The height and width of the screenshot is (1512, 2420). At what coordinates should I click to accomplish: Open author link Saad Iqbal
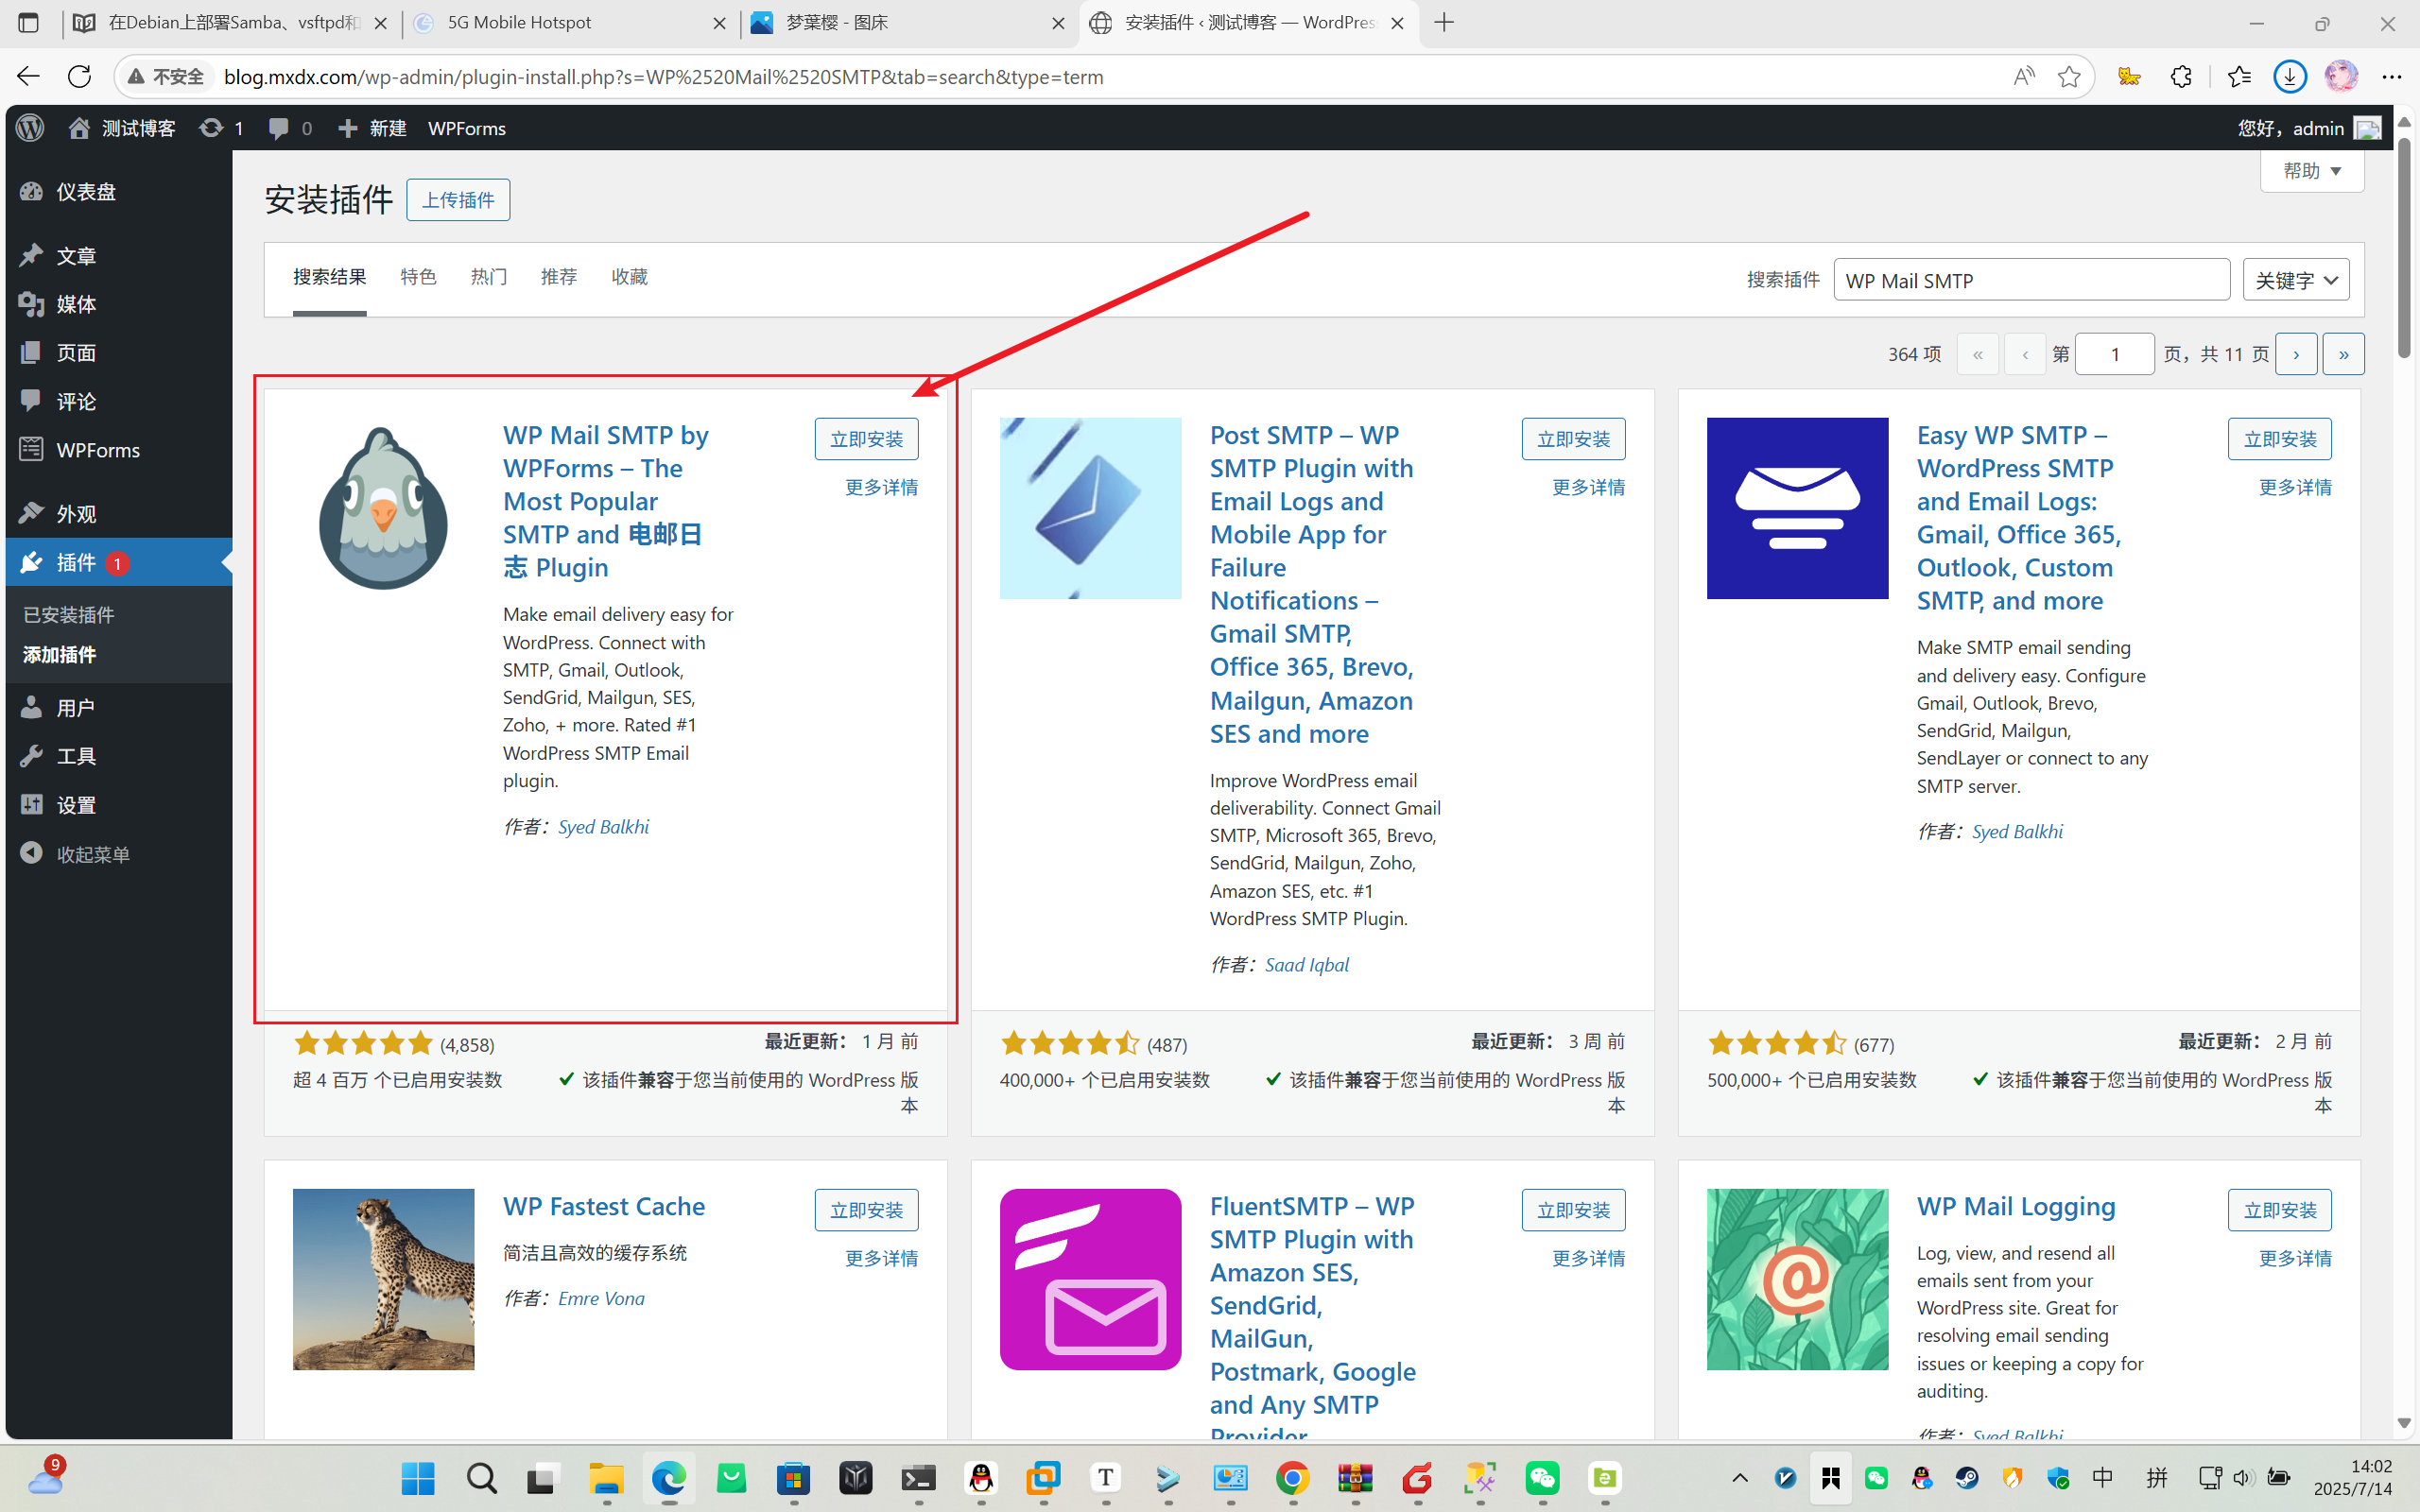[x=1306, y=964]
